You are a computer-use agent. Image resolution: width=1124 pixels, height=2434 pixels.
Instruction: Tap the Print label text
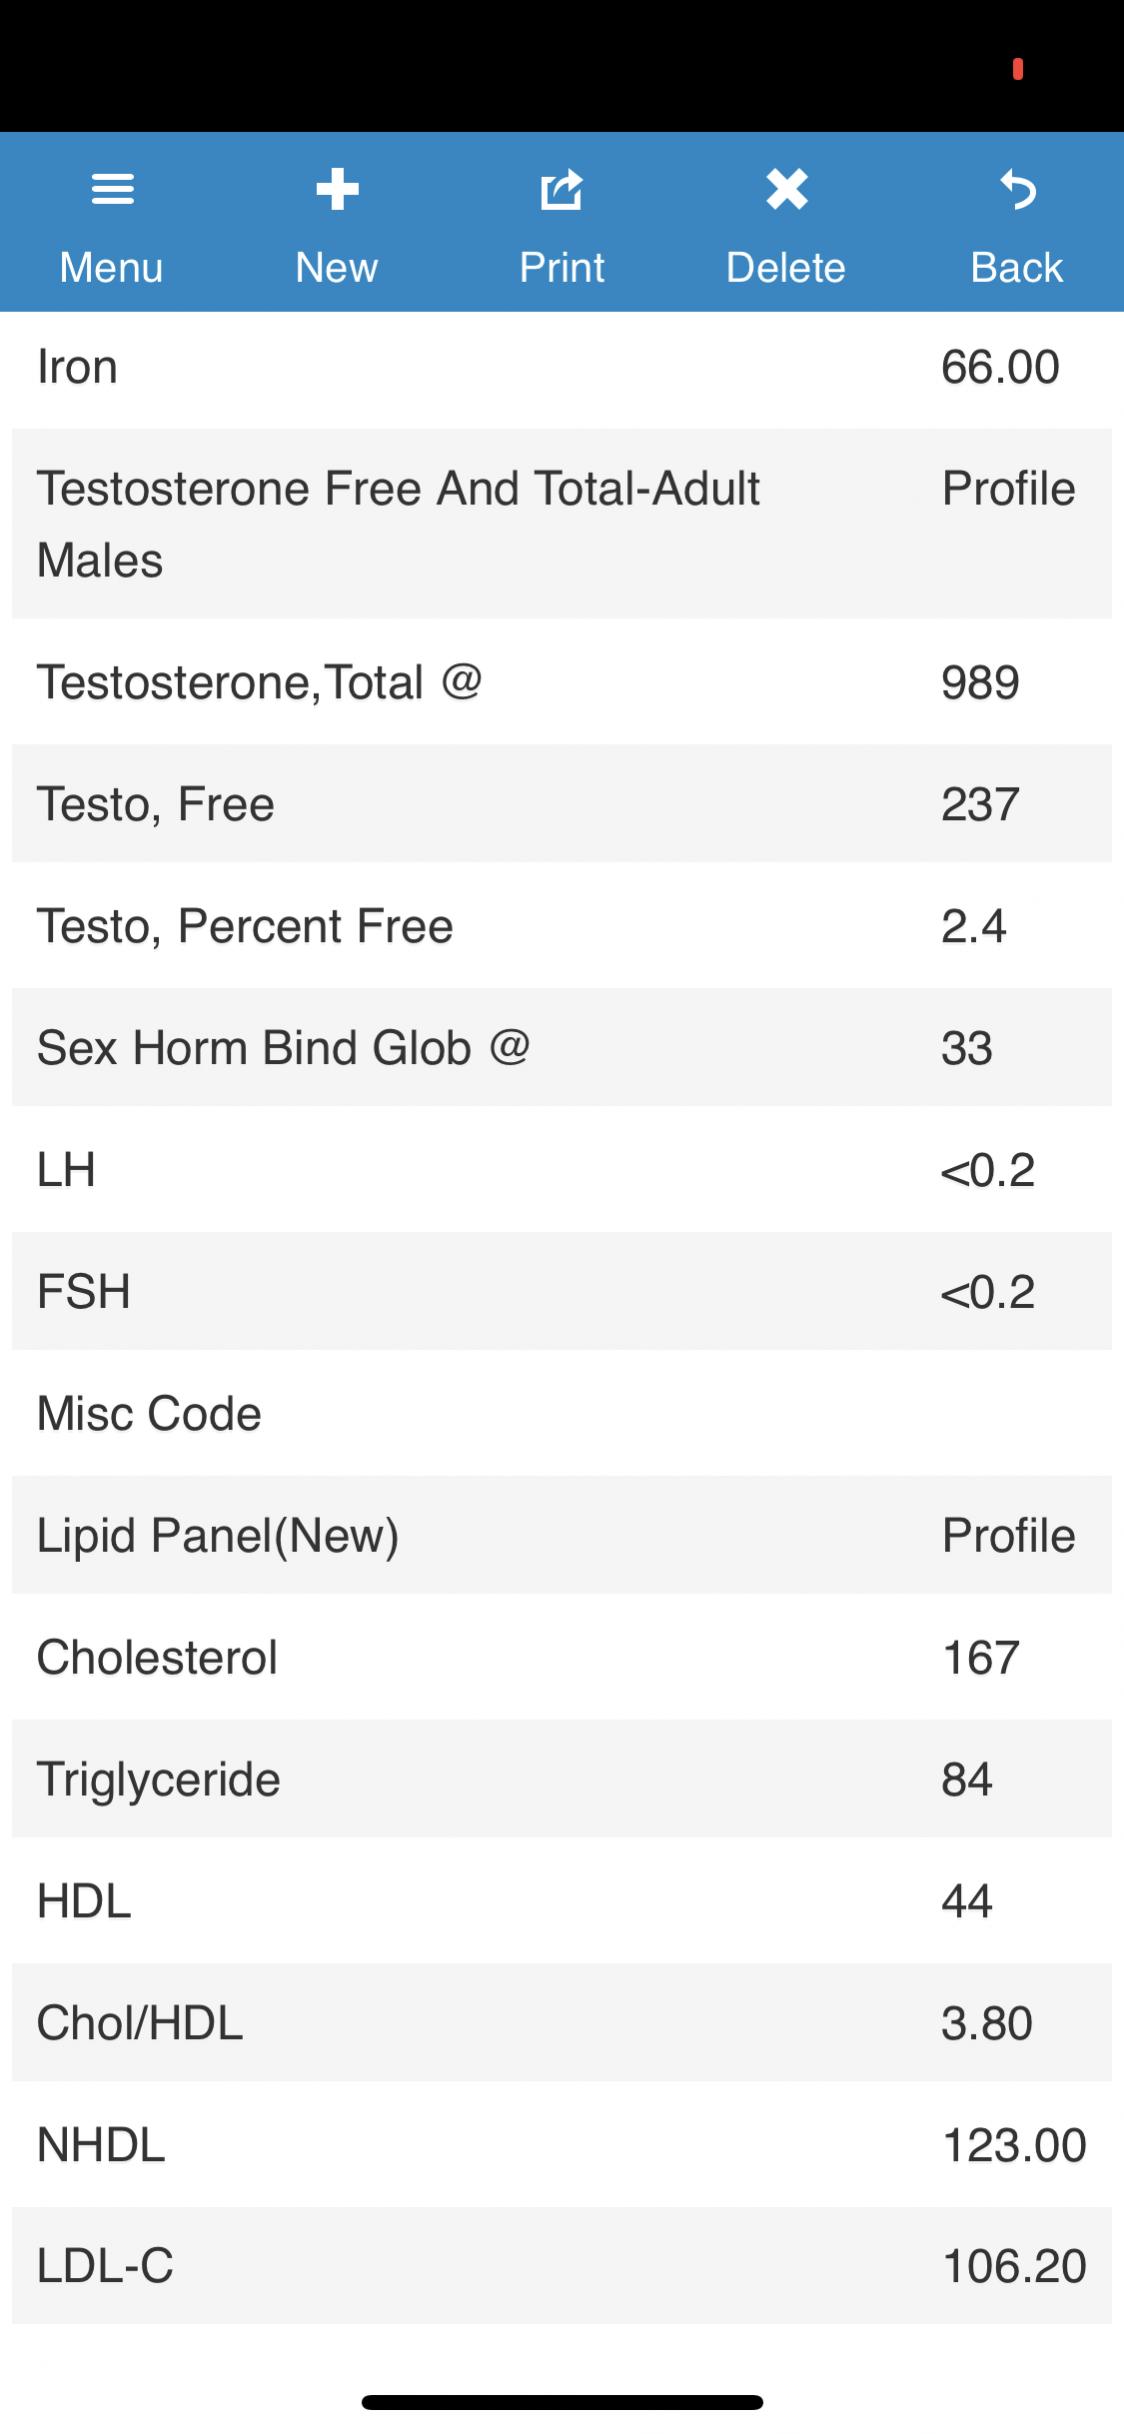[561, 267]
